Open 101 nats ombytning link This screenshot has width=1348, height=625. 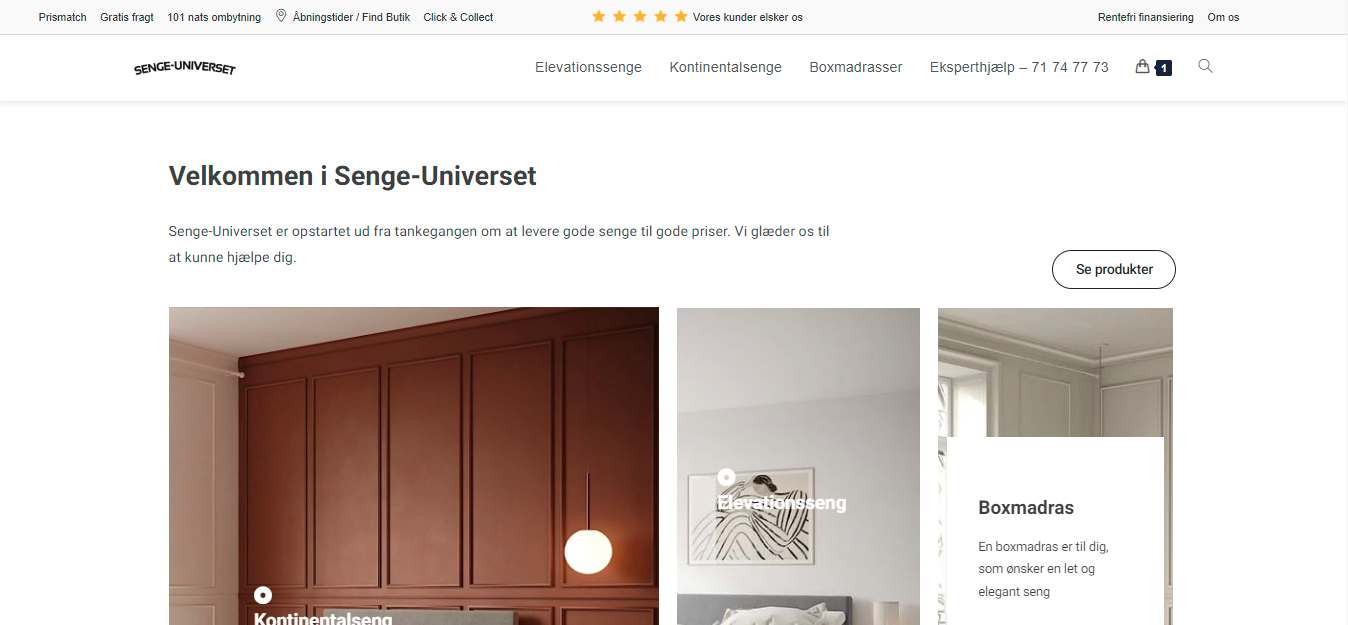tap(214, 17)
